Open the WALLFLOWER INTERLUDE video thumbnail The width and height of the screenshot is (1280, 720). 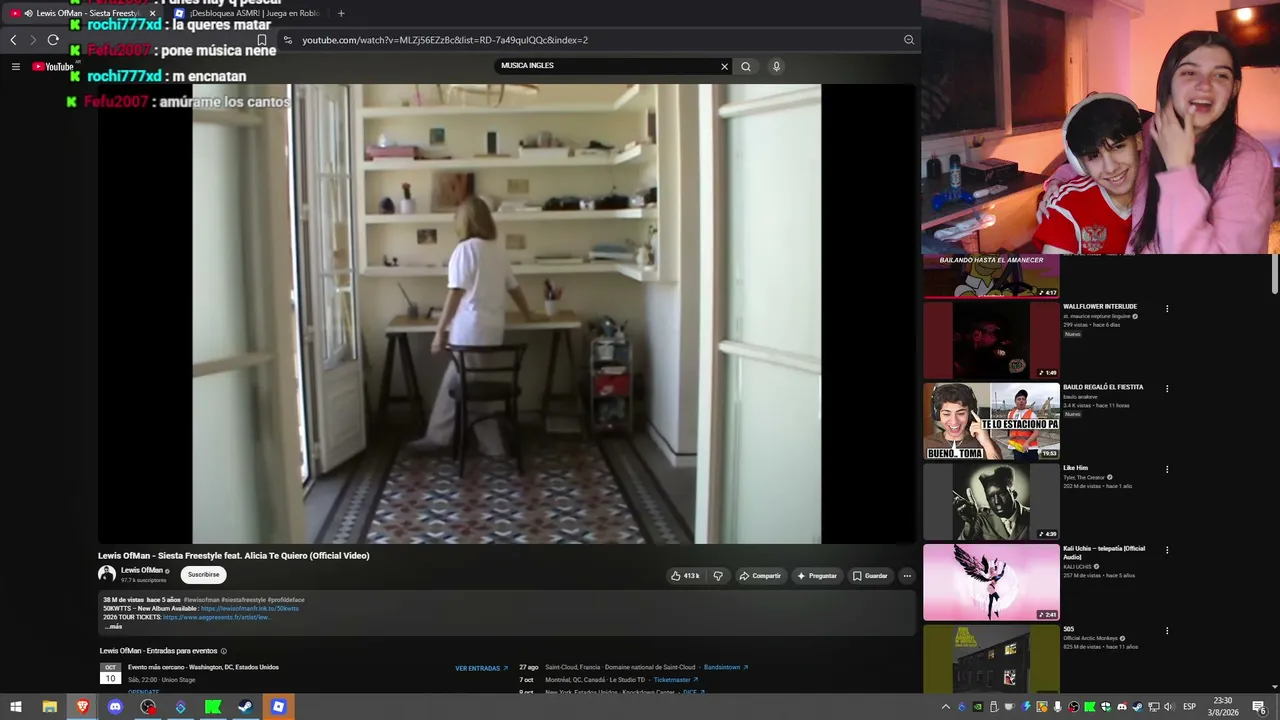[x=991, y=340]
